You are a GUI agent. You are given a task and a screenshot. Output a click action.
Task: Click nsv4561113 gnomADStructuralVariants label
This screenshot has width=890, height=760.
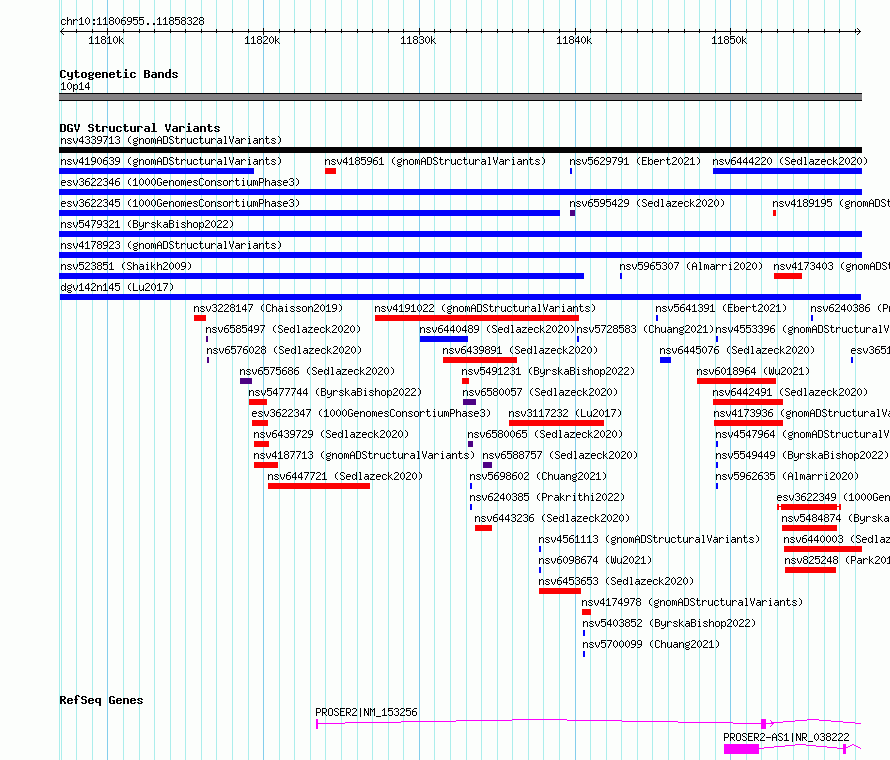(649, 539)
